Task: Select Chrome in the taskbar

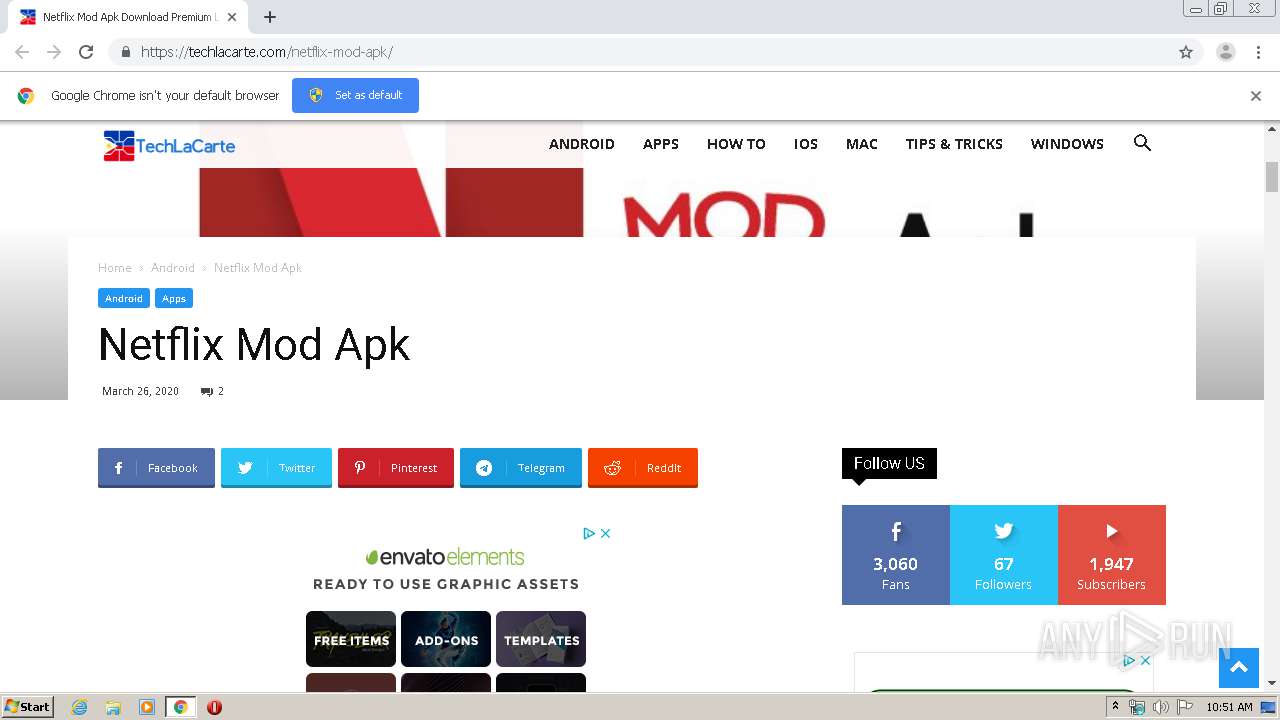Action: [x=180, y=707]
